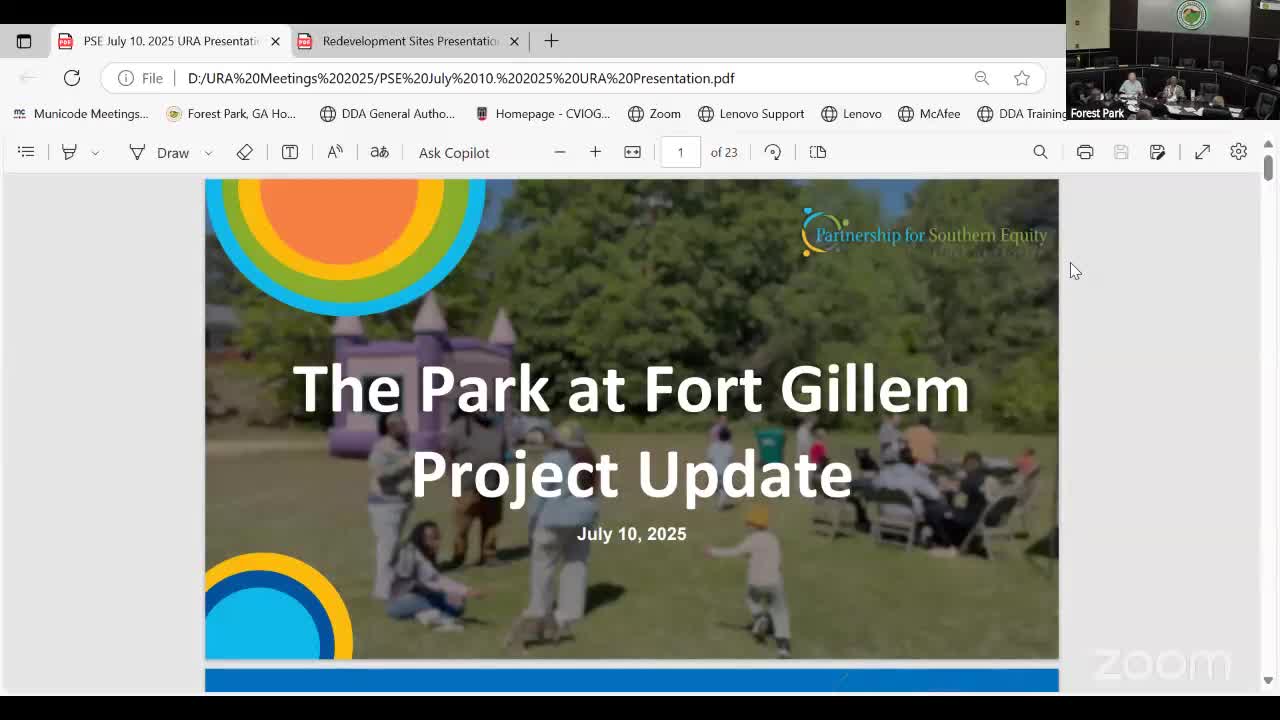Viewport: 1280px width, 720px height.
Task: Click the page number input field
Action: coord(680,152)
